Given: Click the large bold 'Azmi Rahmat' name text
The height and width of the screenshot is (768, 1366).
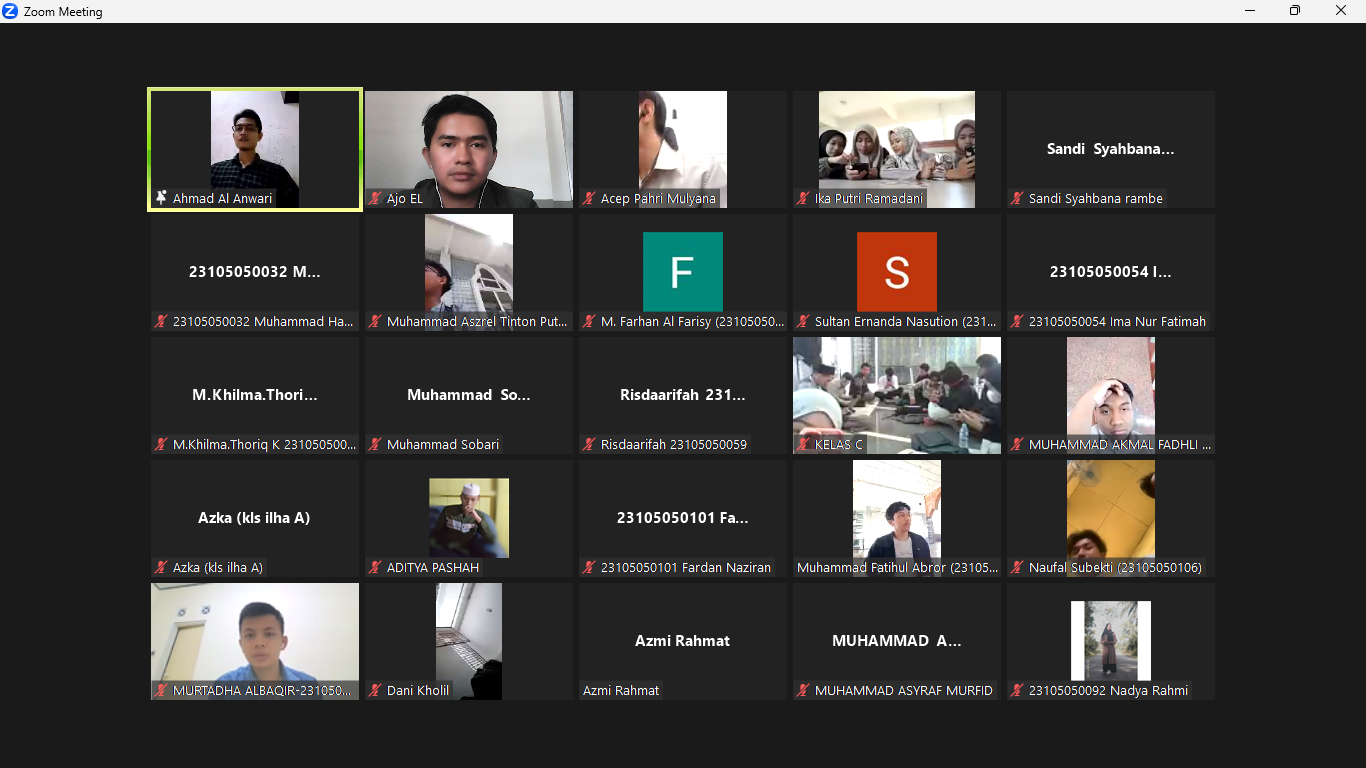Looking at the screenshot, I should point(683,641).
